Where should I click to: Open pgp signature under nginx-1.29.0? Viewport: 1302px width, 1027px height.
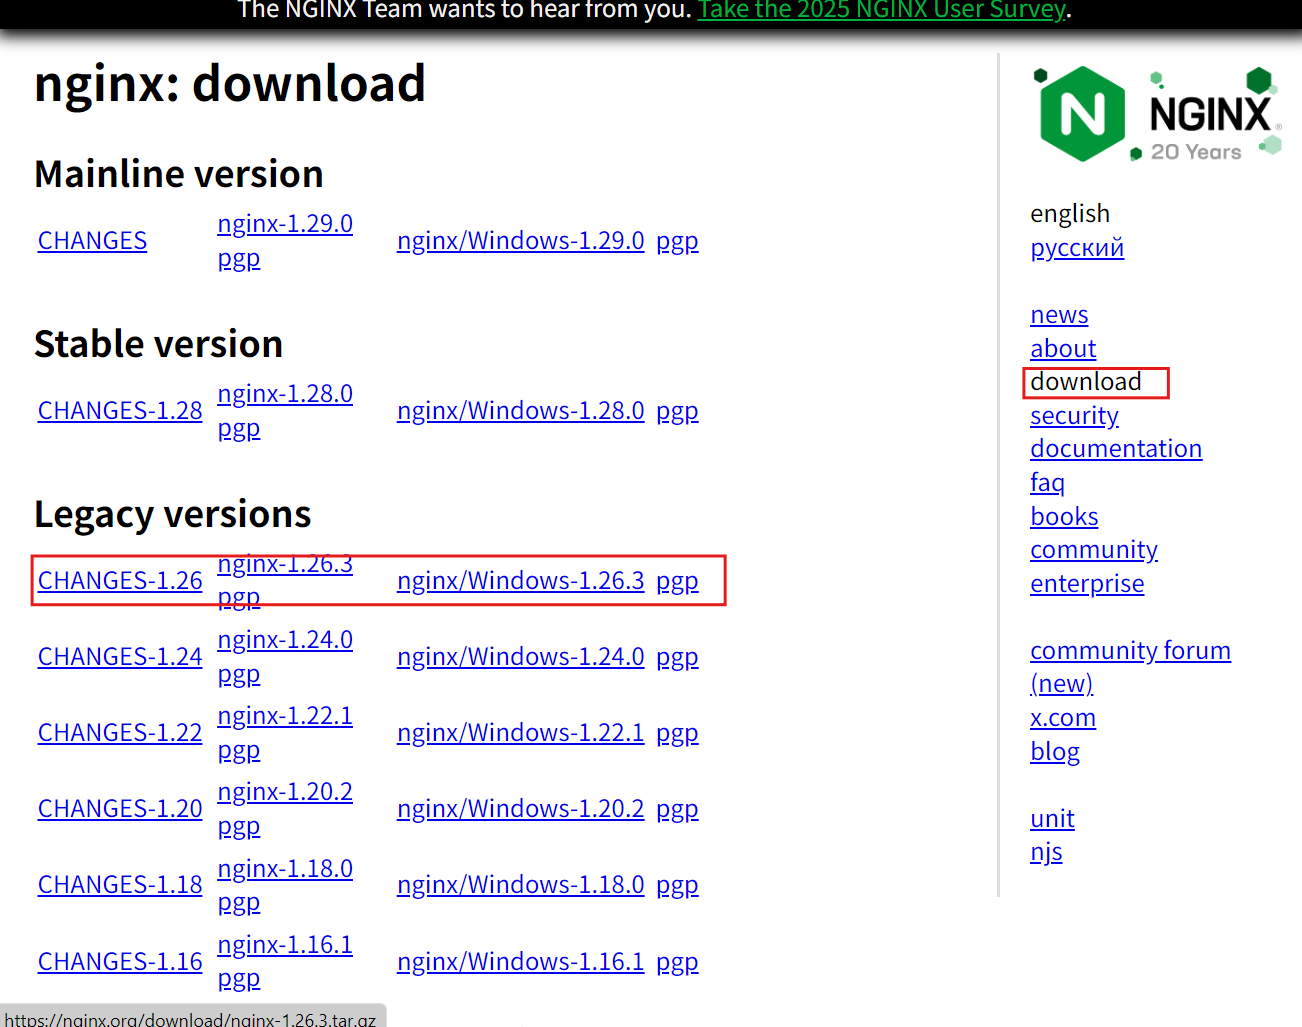point(239,258)
